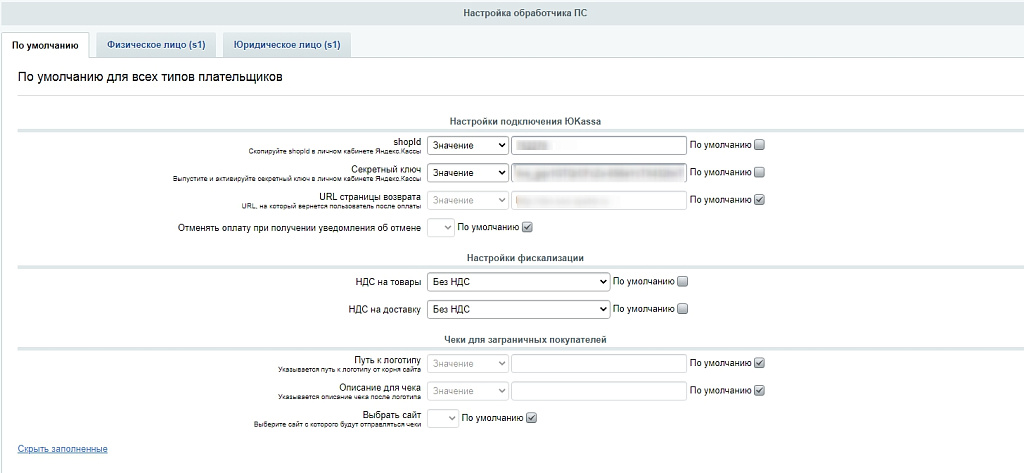The width and height of the screenshot is (1024, 473).
Task: Click the Описание для чека text field
Action: (x=598, y=390)
